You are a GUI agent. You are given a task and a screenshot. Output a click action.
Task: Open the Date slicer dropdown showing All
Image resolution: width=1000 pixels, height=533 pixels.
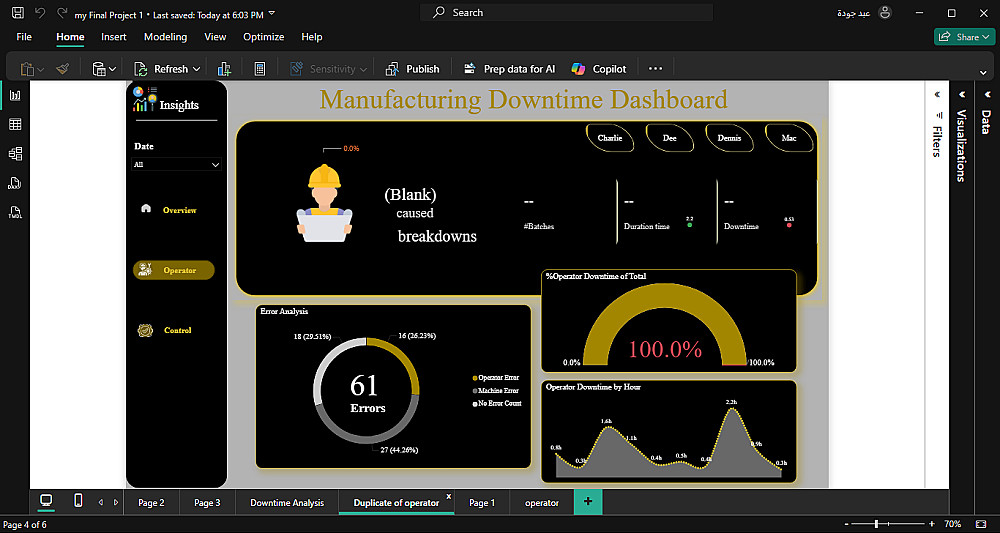click(x=177, y=164)
